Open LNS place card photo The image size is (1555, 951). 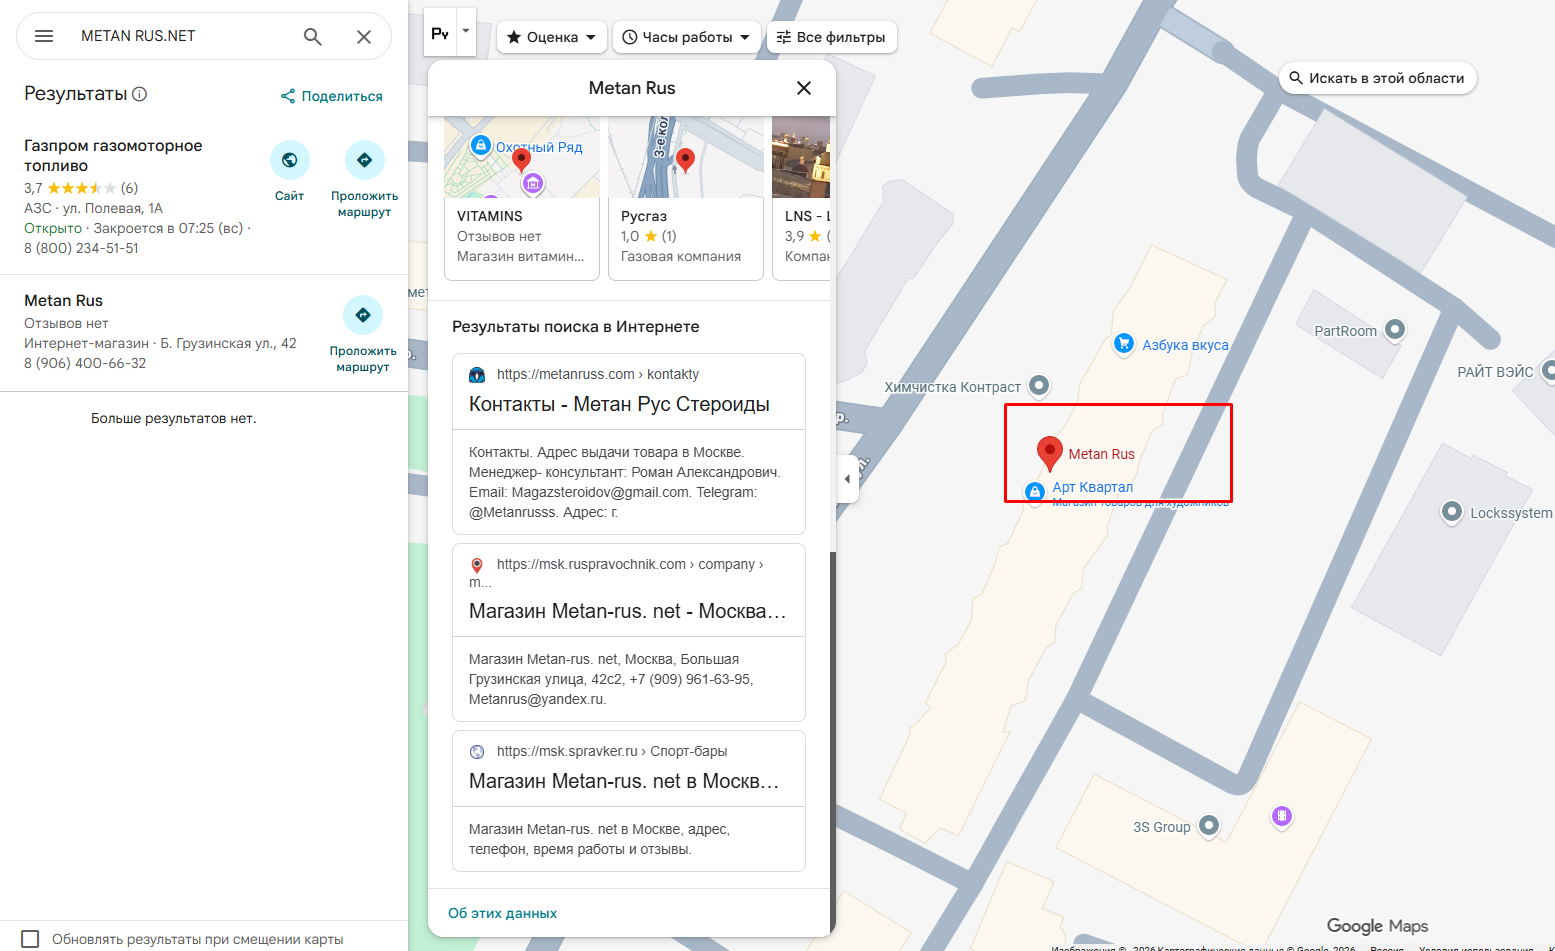(801, 157)
